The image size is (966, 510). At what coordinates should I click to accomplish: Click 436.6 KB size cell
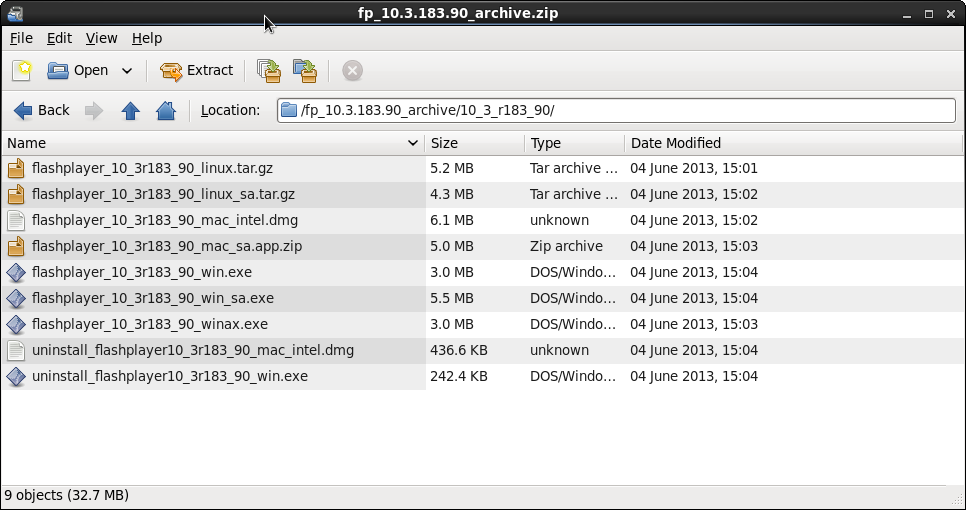[458, 350]
